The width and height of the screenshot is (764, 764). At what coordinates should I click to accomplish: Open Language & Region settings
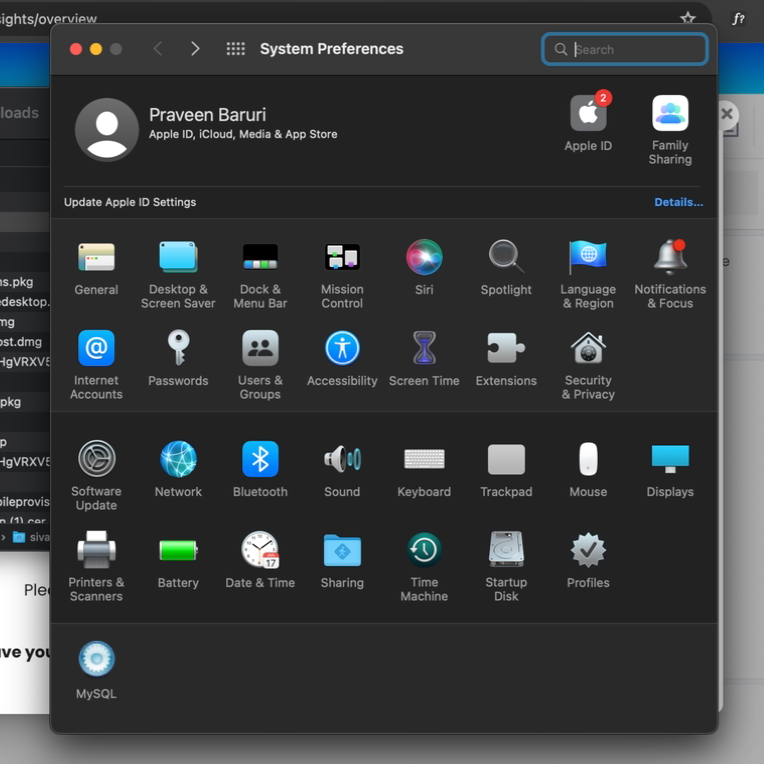[x=588, y=274]
